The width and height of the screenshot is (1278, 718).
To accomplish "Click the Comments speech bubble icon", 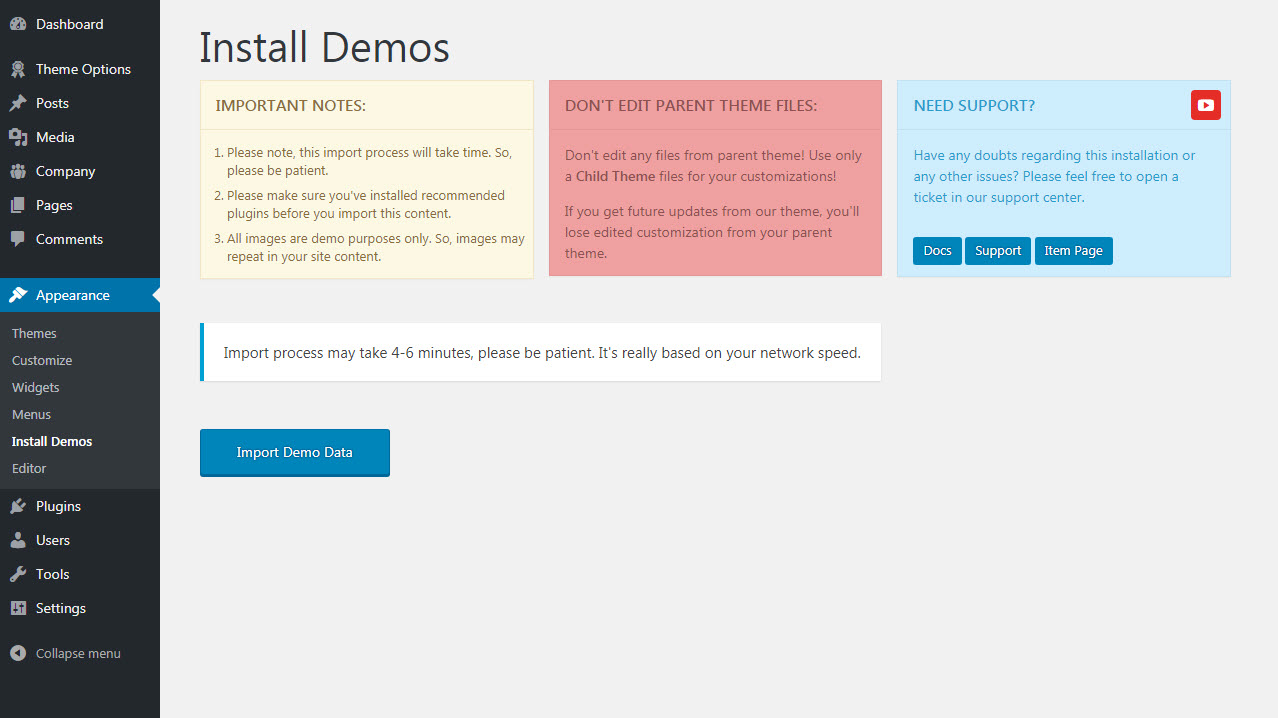I will [18, 239].
